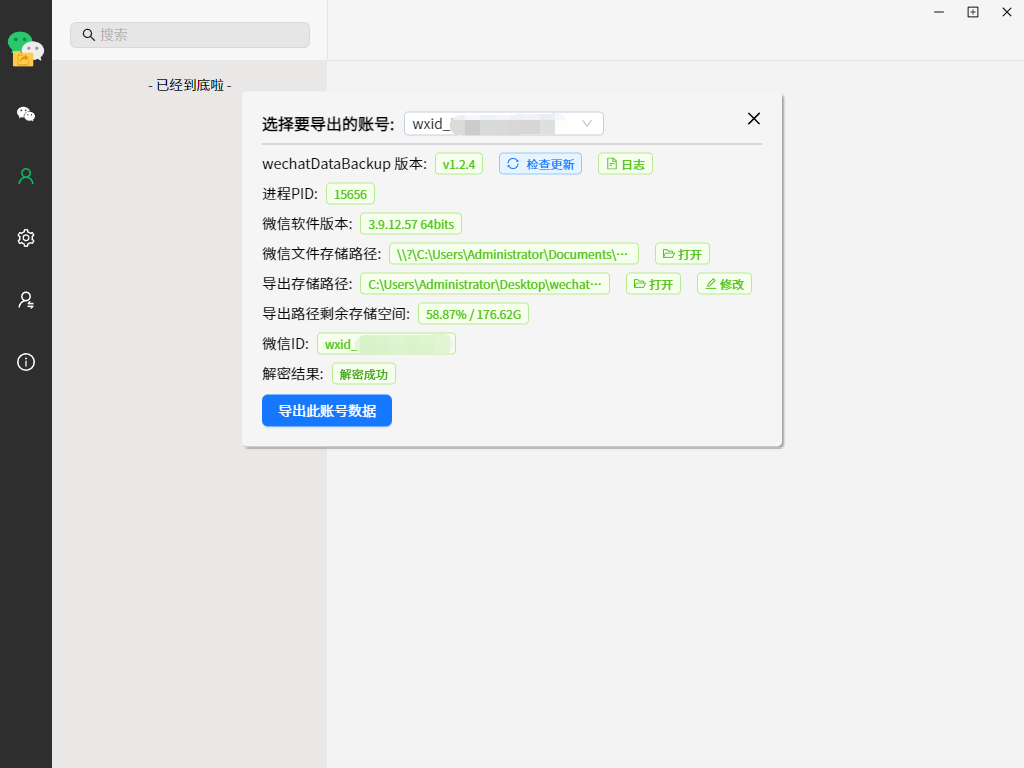Expand the account selection dropdown arrow
The width and height of the screenshot is (1024, 768).
tap(587, 123)
